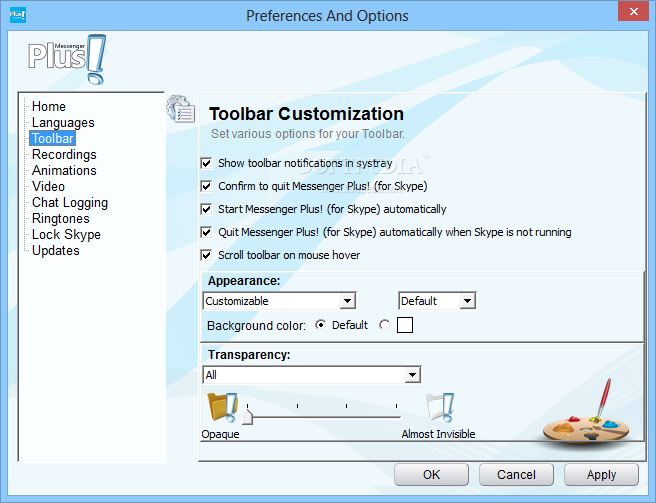Select Default background color radio button
Viewport: 656px width, 503px height.
(x=320, y=325)
